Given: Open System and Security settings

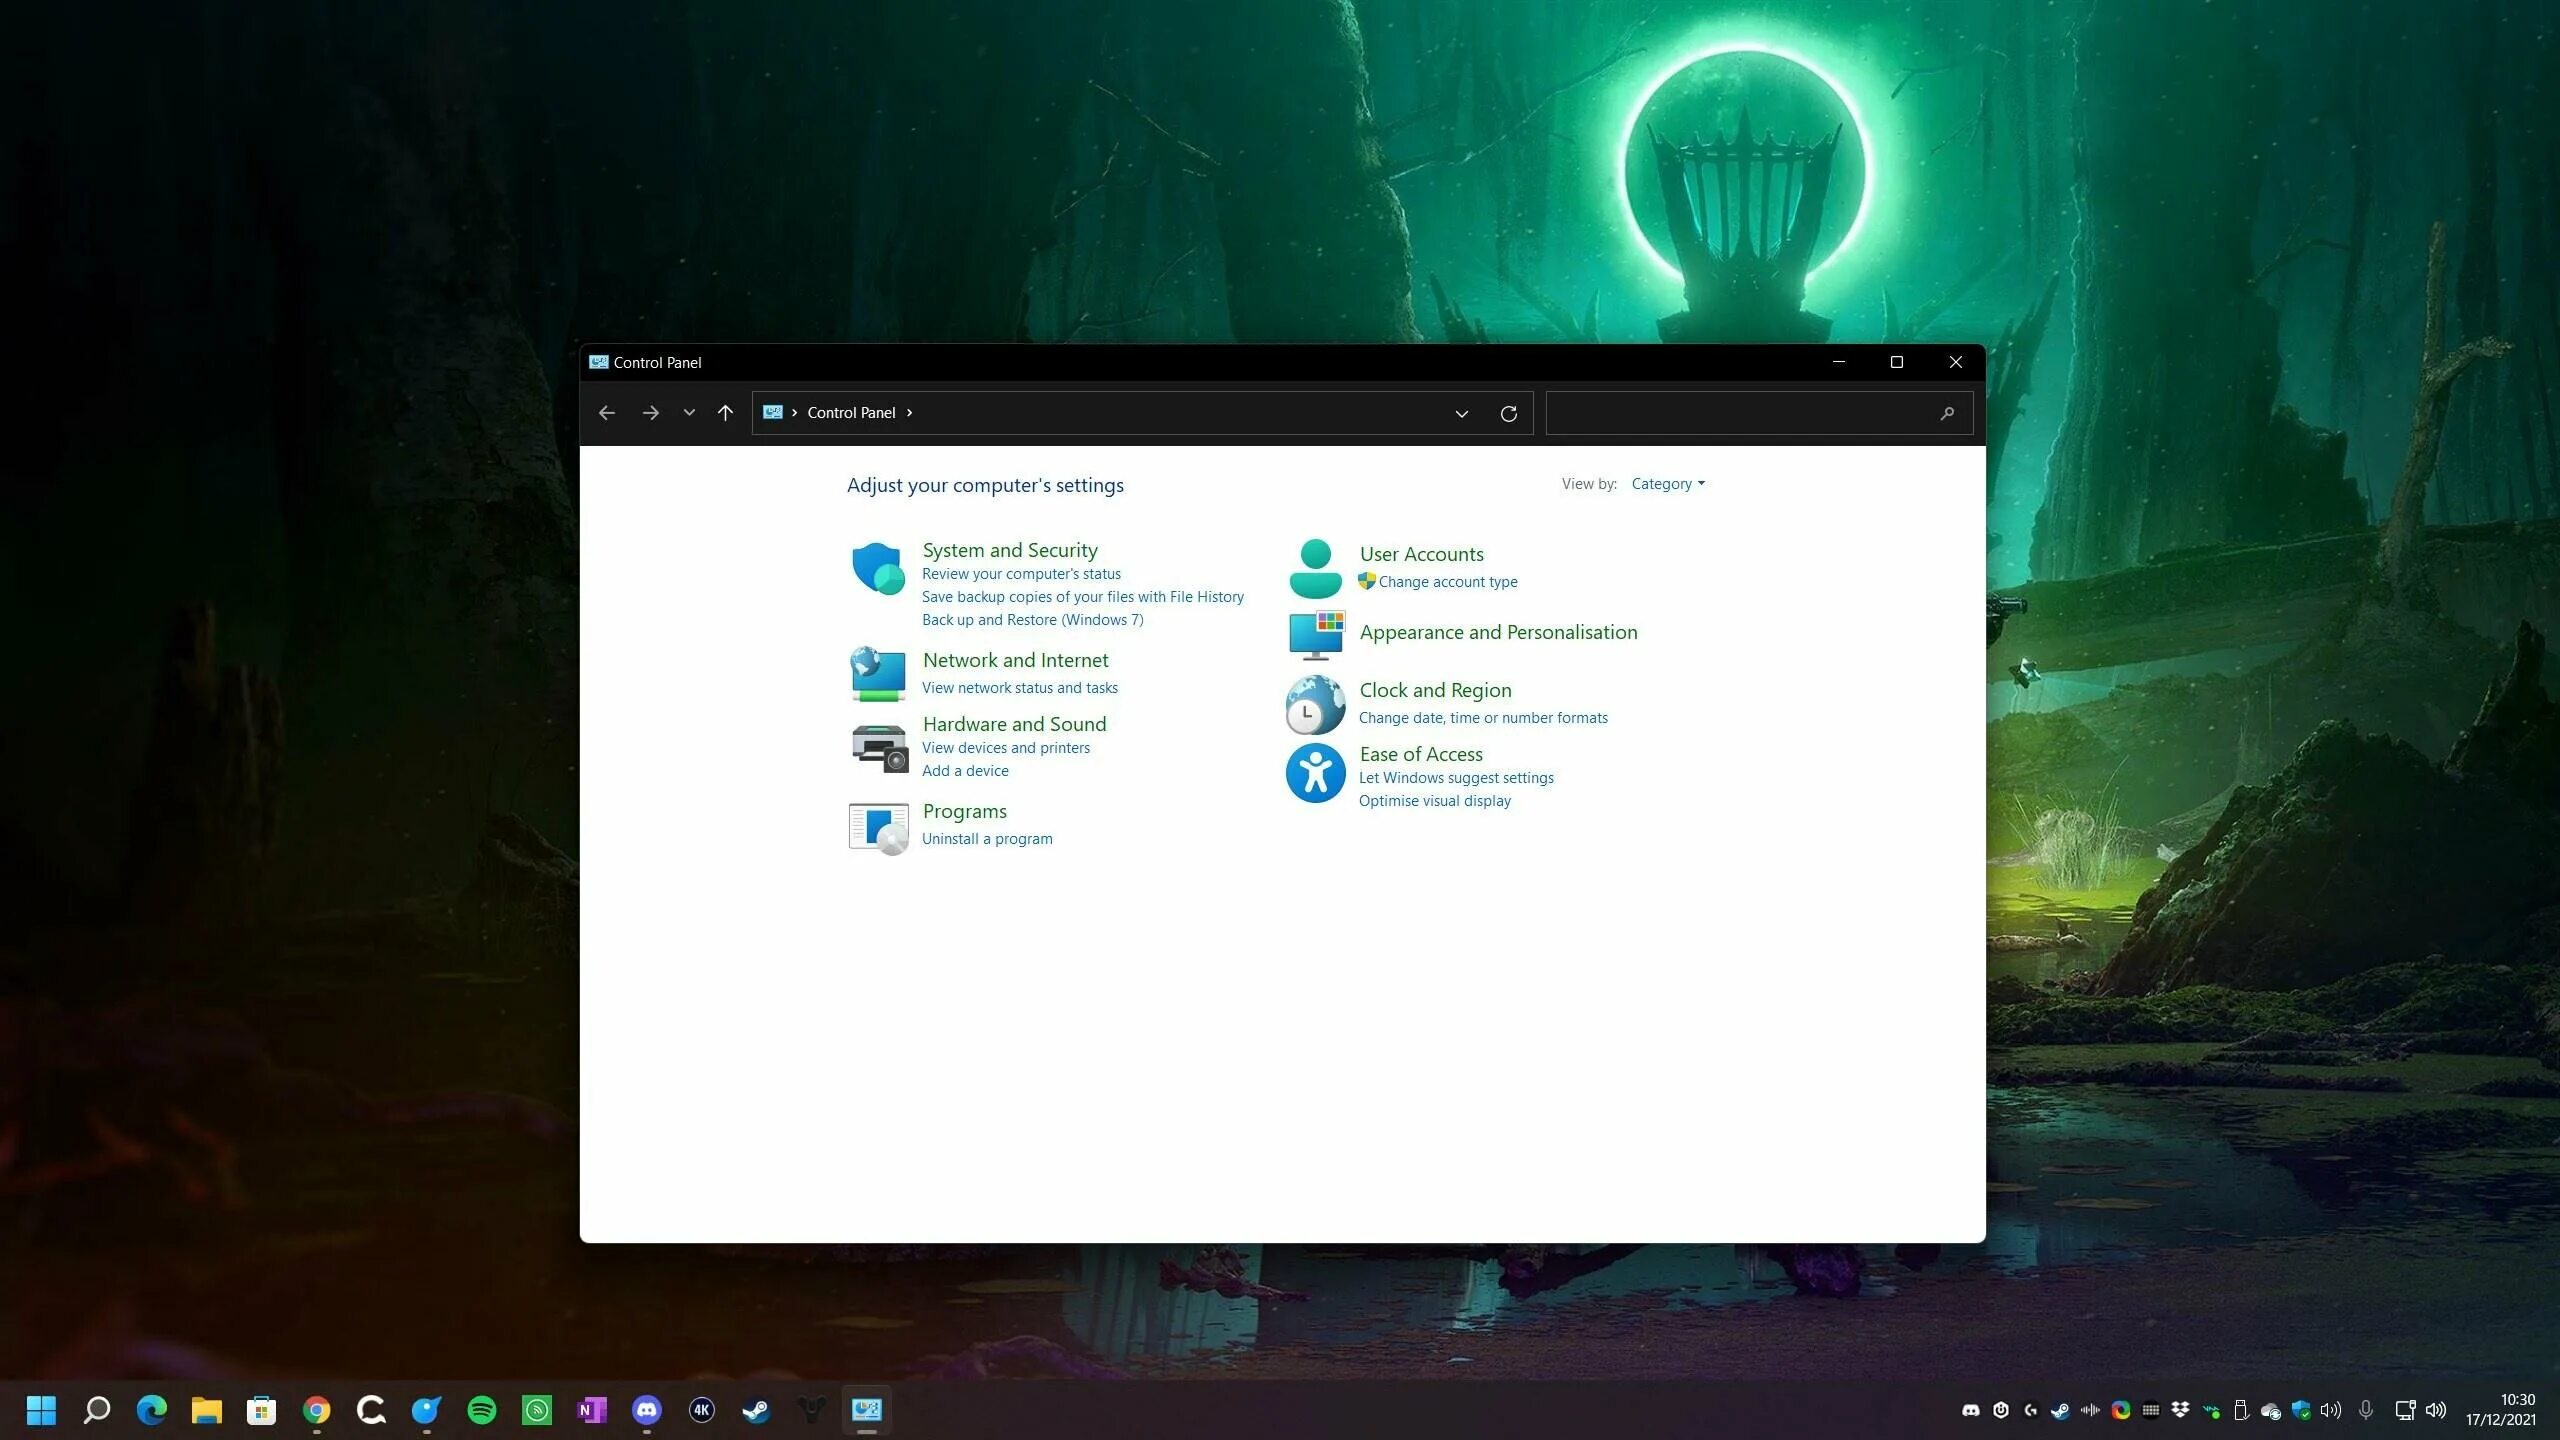Looking at the screenshot, I should 1009,549.
